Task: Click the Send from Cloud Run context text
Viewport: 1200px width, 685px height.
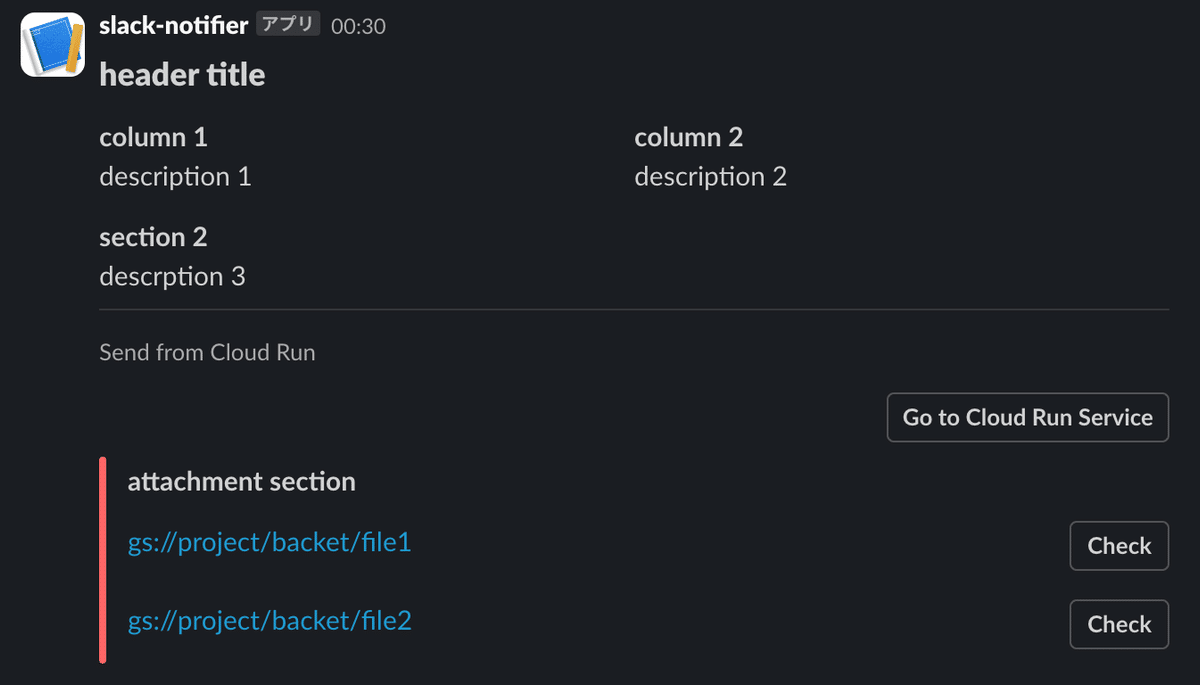Action: (207, 352)
